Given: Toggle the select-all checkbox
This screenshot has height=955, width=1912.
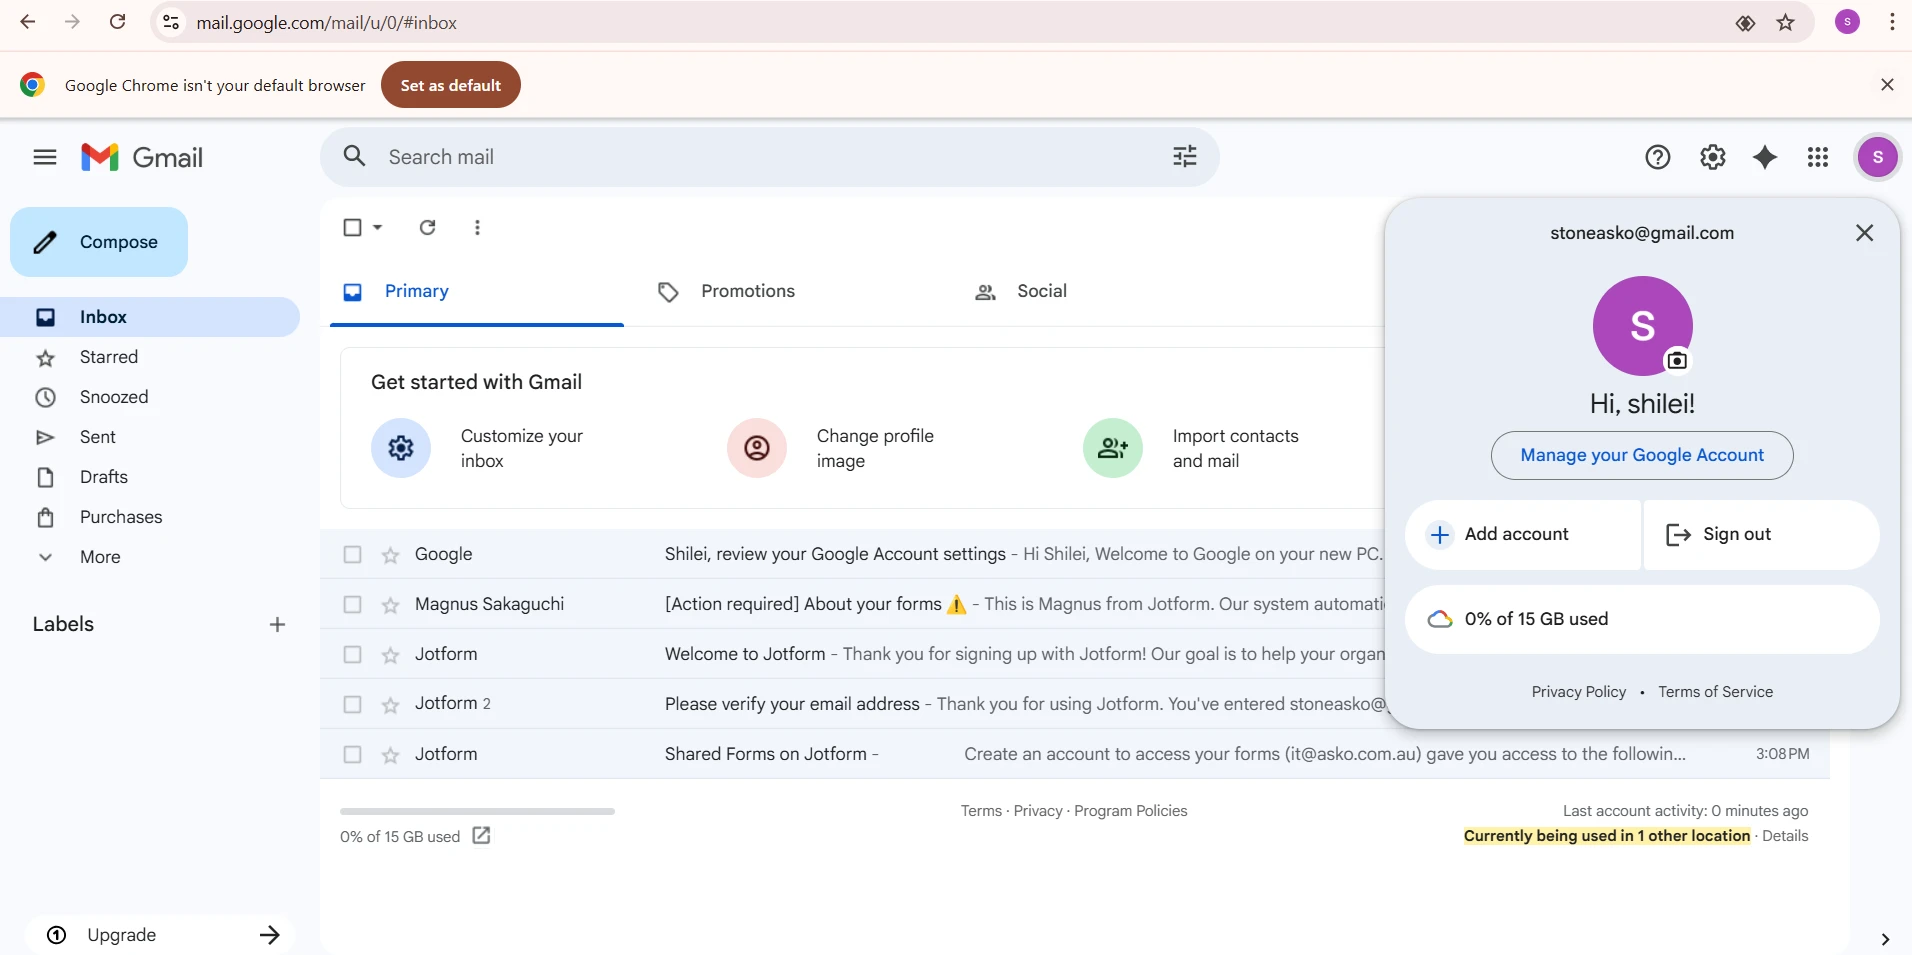Looking at the screenshot, I should [352, 227].
